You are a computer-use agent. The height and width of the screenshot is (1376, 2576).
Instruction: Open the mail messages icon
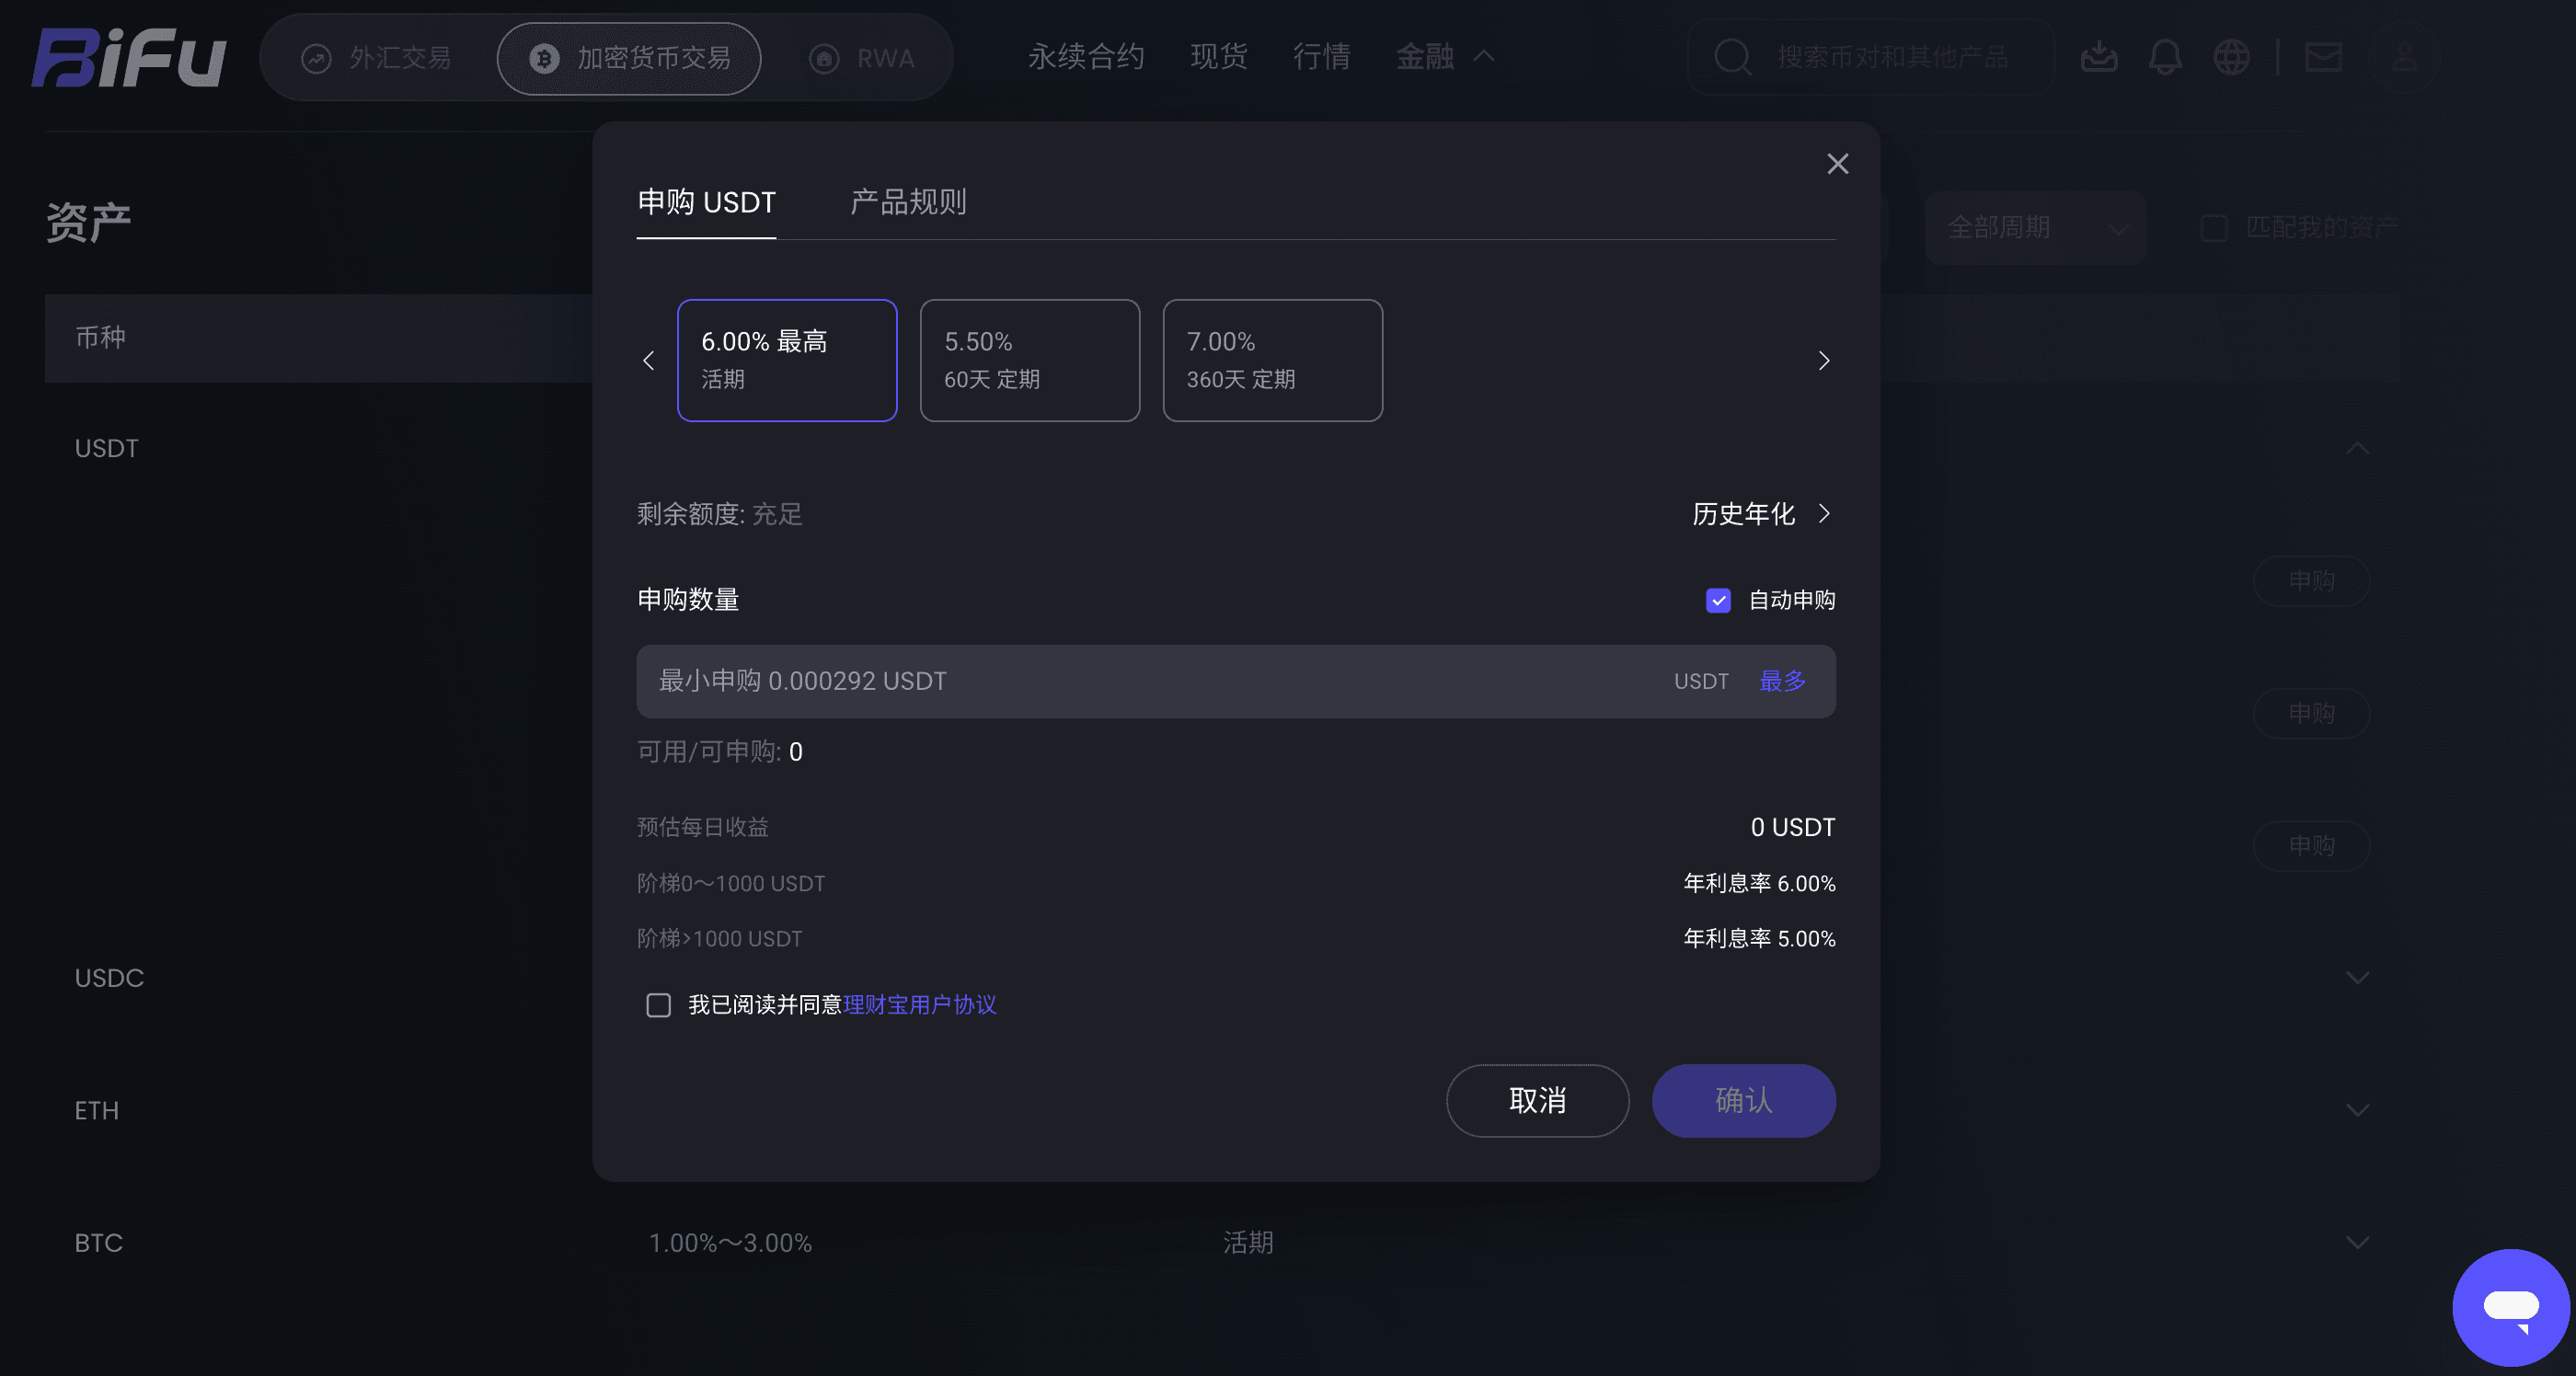[2323, 57]
